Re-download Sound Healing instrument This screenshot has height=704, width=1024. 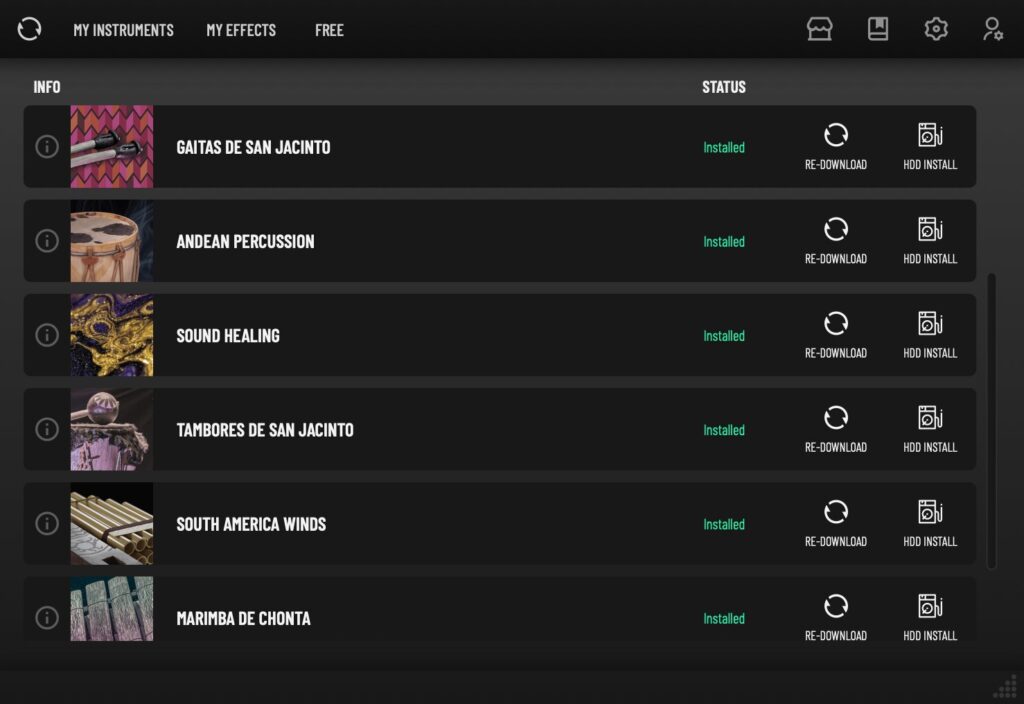tap(835, 335)
